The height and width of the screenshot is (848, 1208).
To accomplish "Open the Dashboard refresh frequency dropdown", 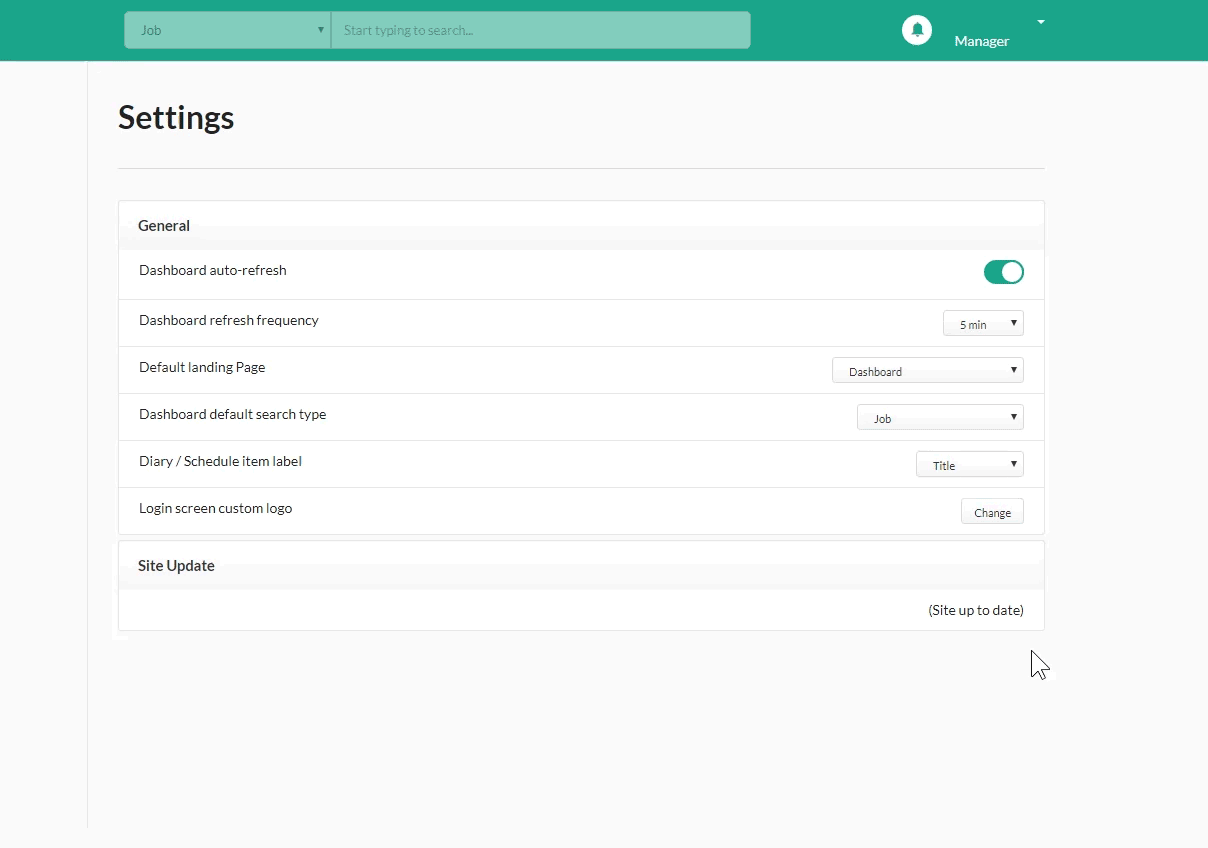I will click(982, 322).
